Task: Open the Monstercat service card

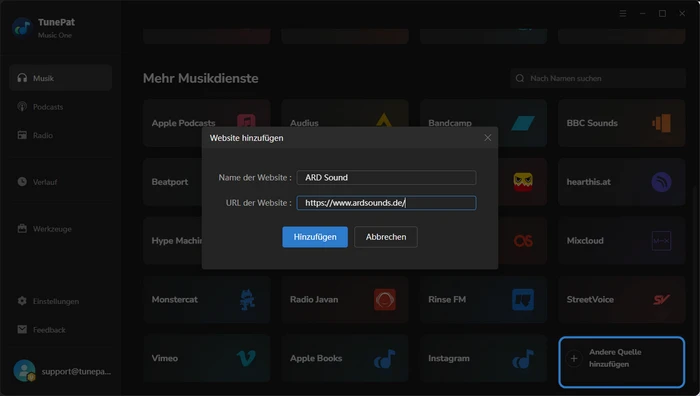Action: tap(207, 300)
